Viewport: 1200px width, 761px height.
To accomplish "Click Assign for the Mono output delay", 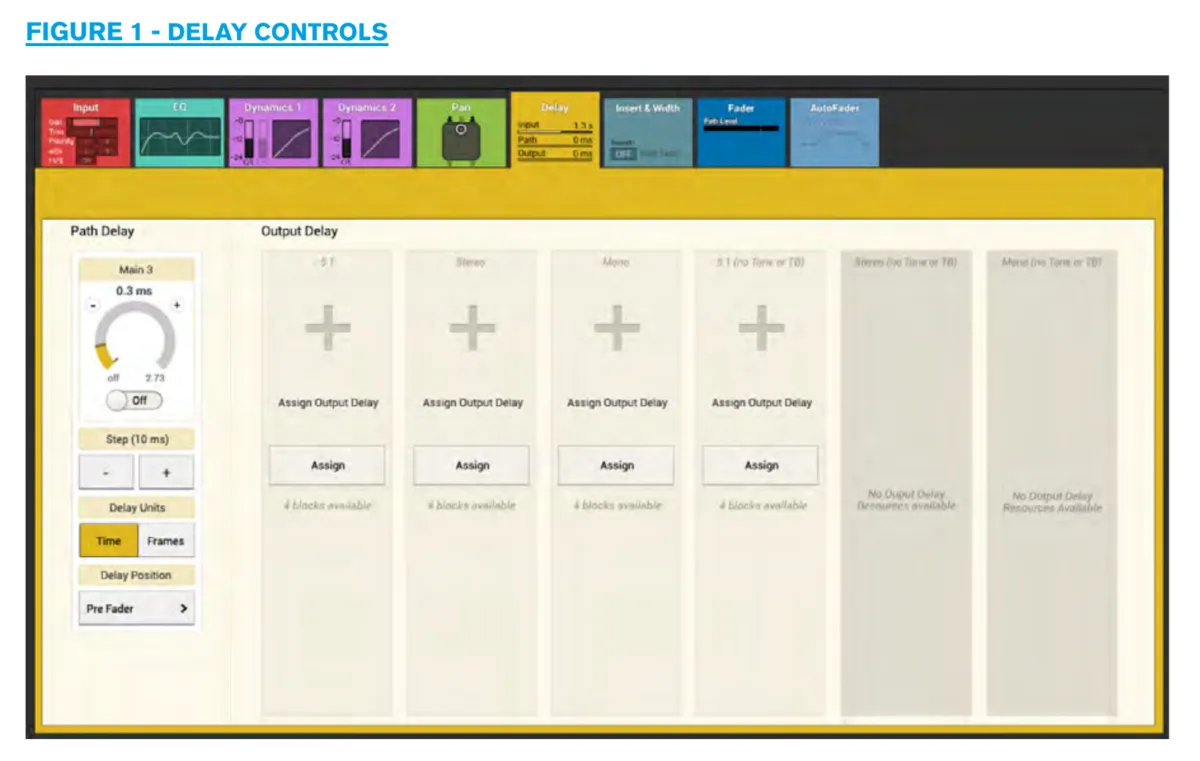I will coord(617,465).
